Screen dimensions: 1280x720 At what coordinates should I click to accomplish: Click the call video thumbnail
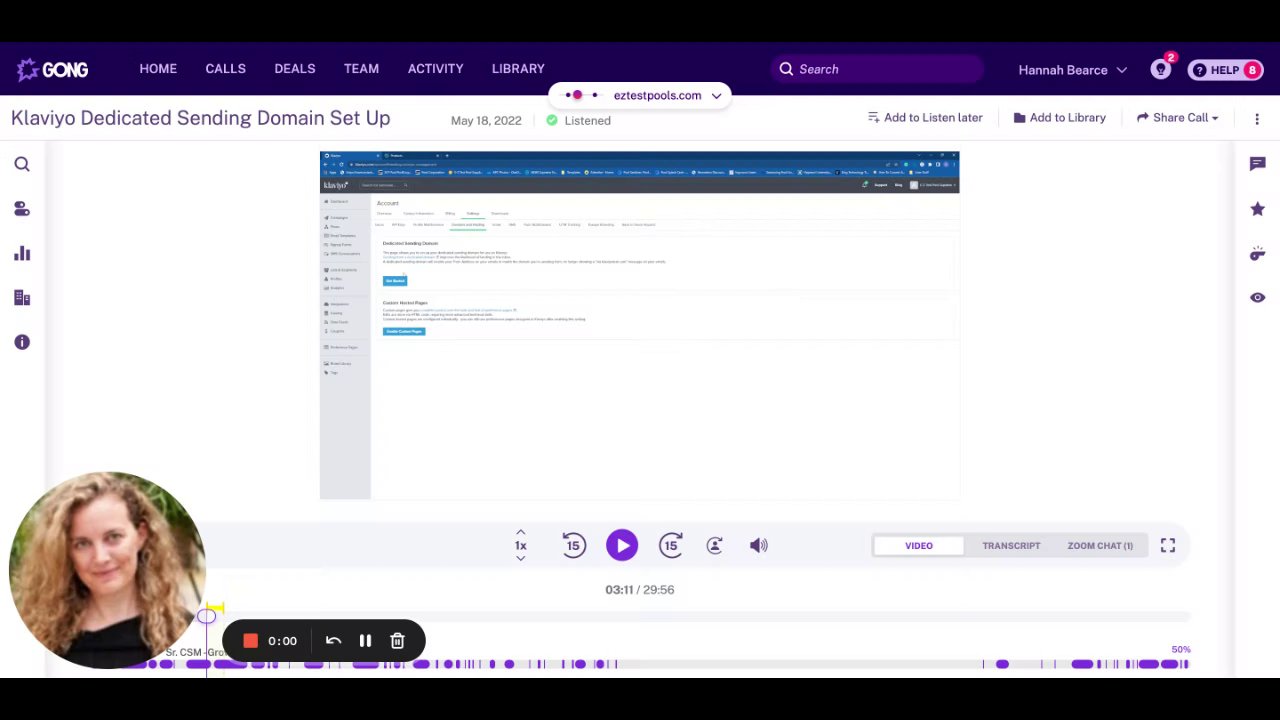(640, 325)
